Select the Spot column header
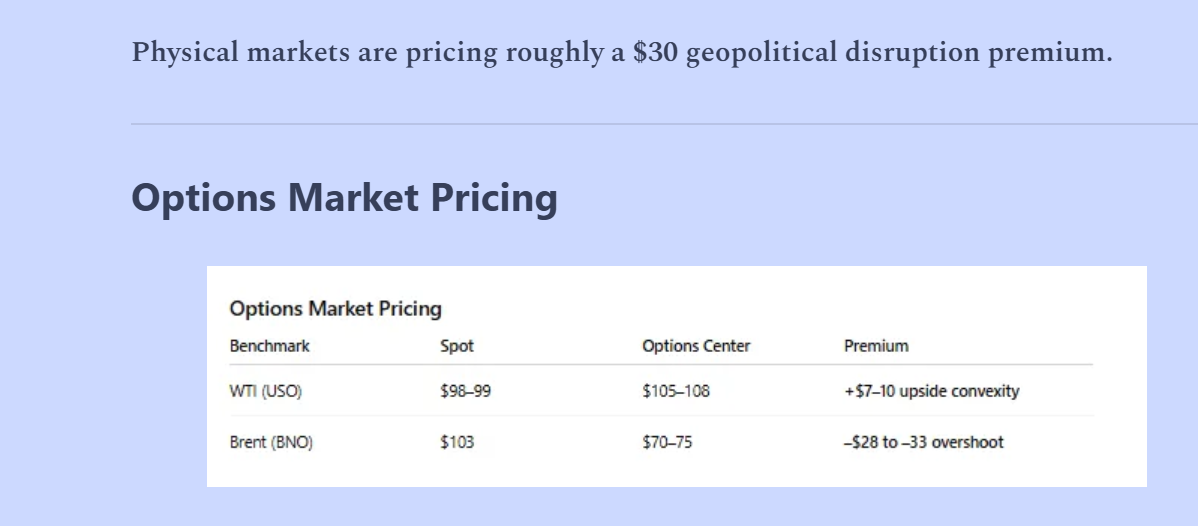Image resolution: width=1198 pixels, height=526 pixels. 457,346
